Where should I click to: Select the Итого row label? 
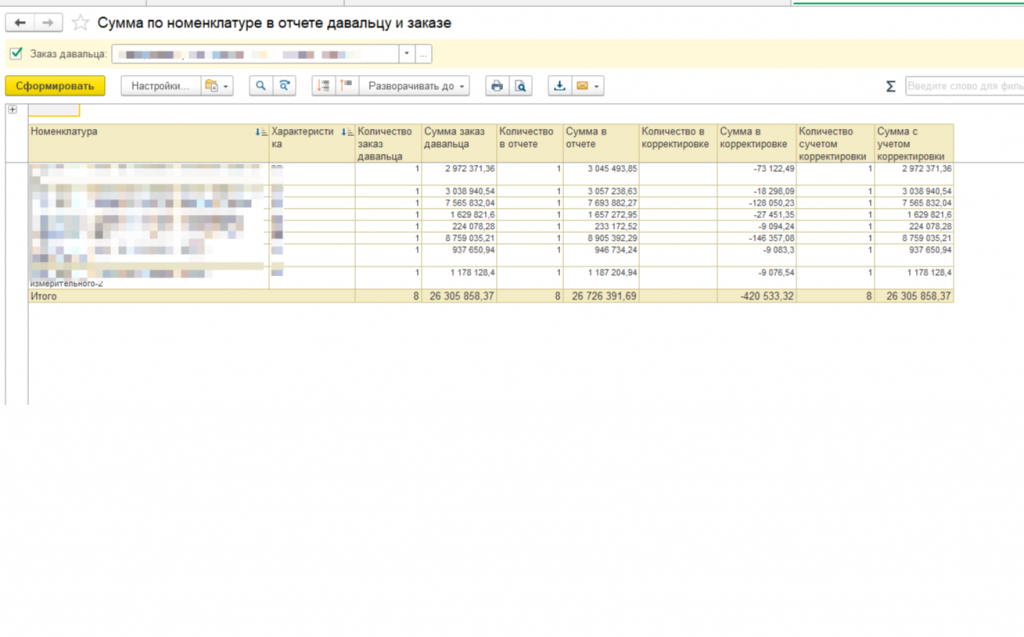pyautogui.click(x=44, y=297)
